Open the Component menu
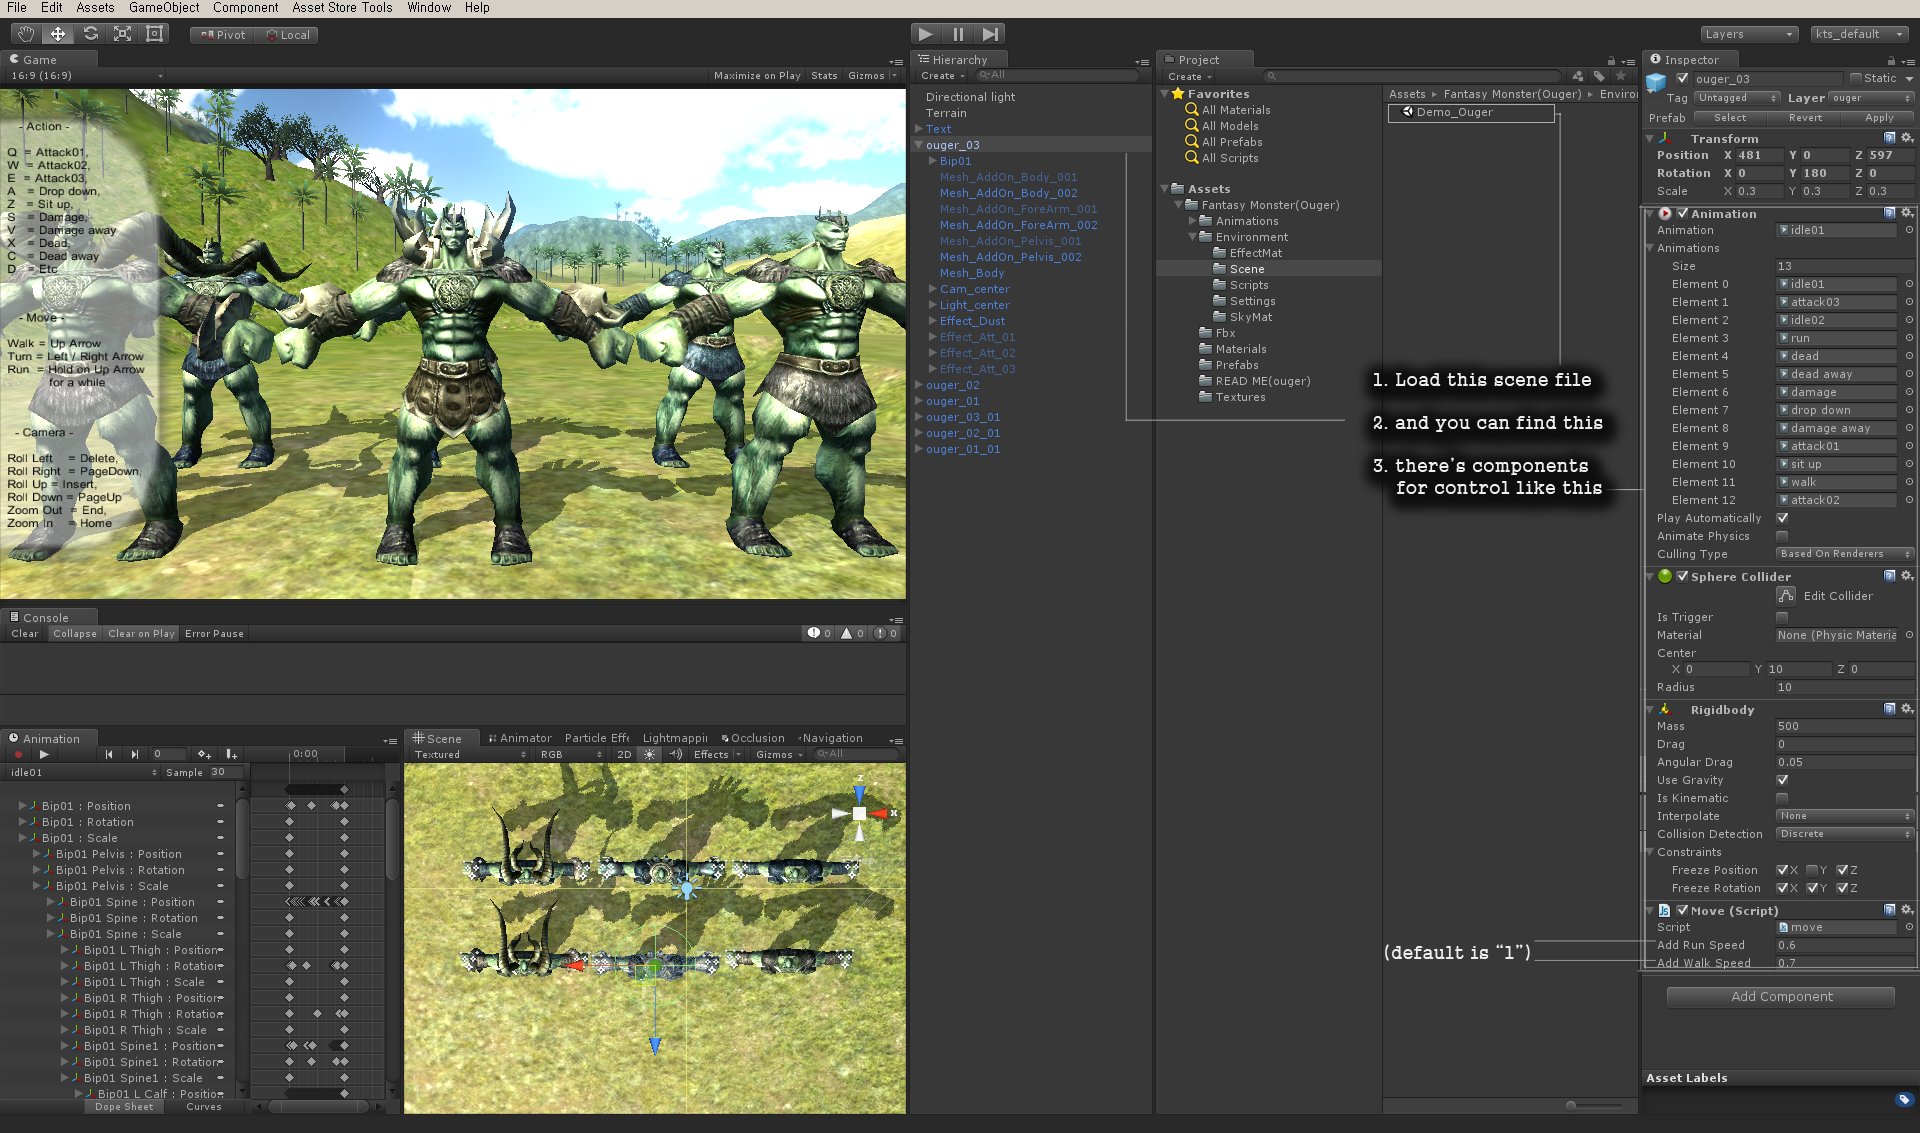 coord(245,7)
